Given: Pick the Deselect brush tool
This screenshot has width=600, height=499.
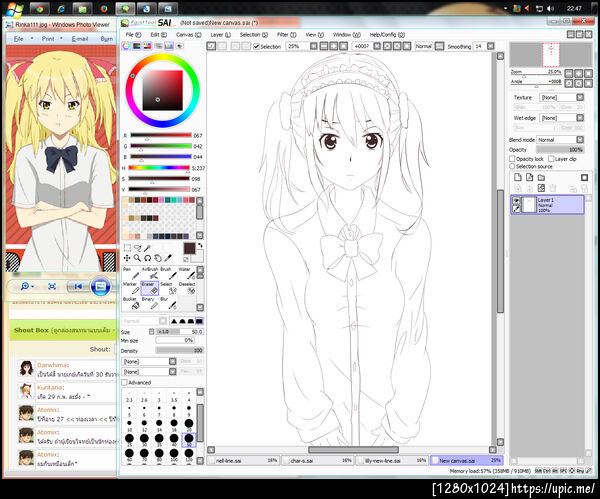Looking at the screenshot, I should tap(187, 288).
